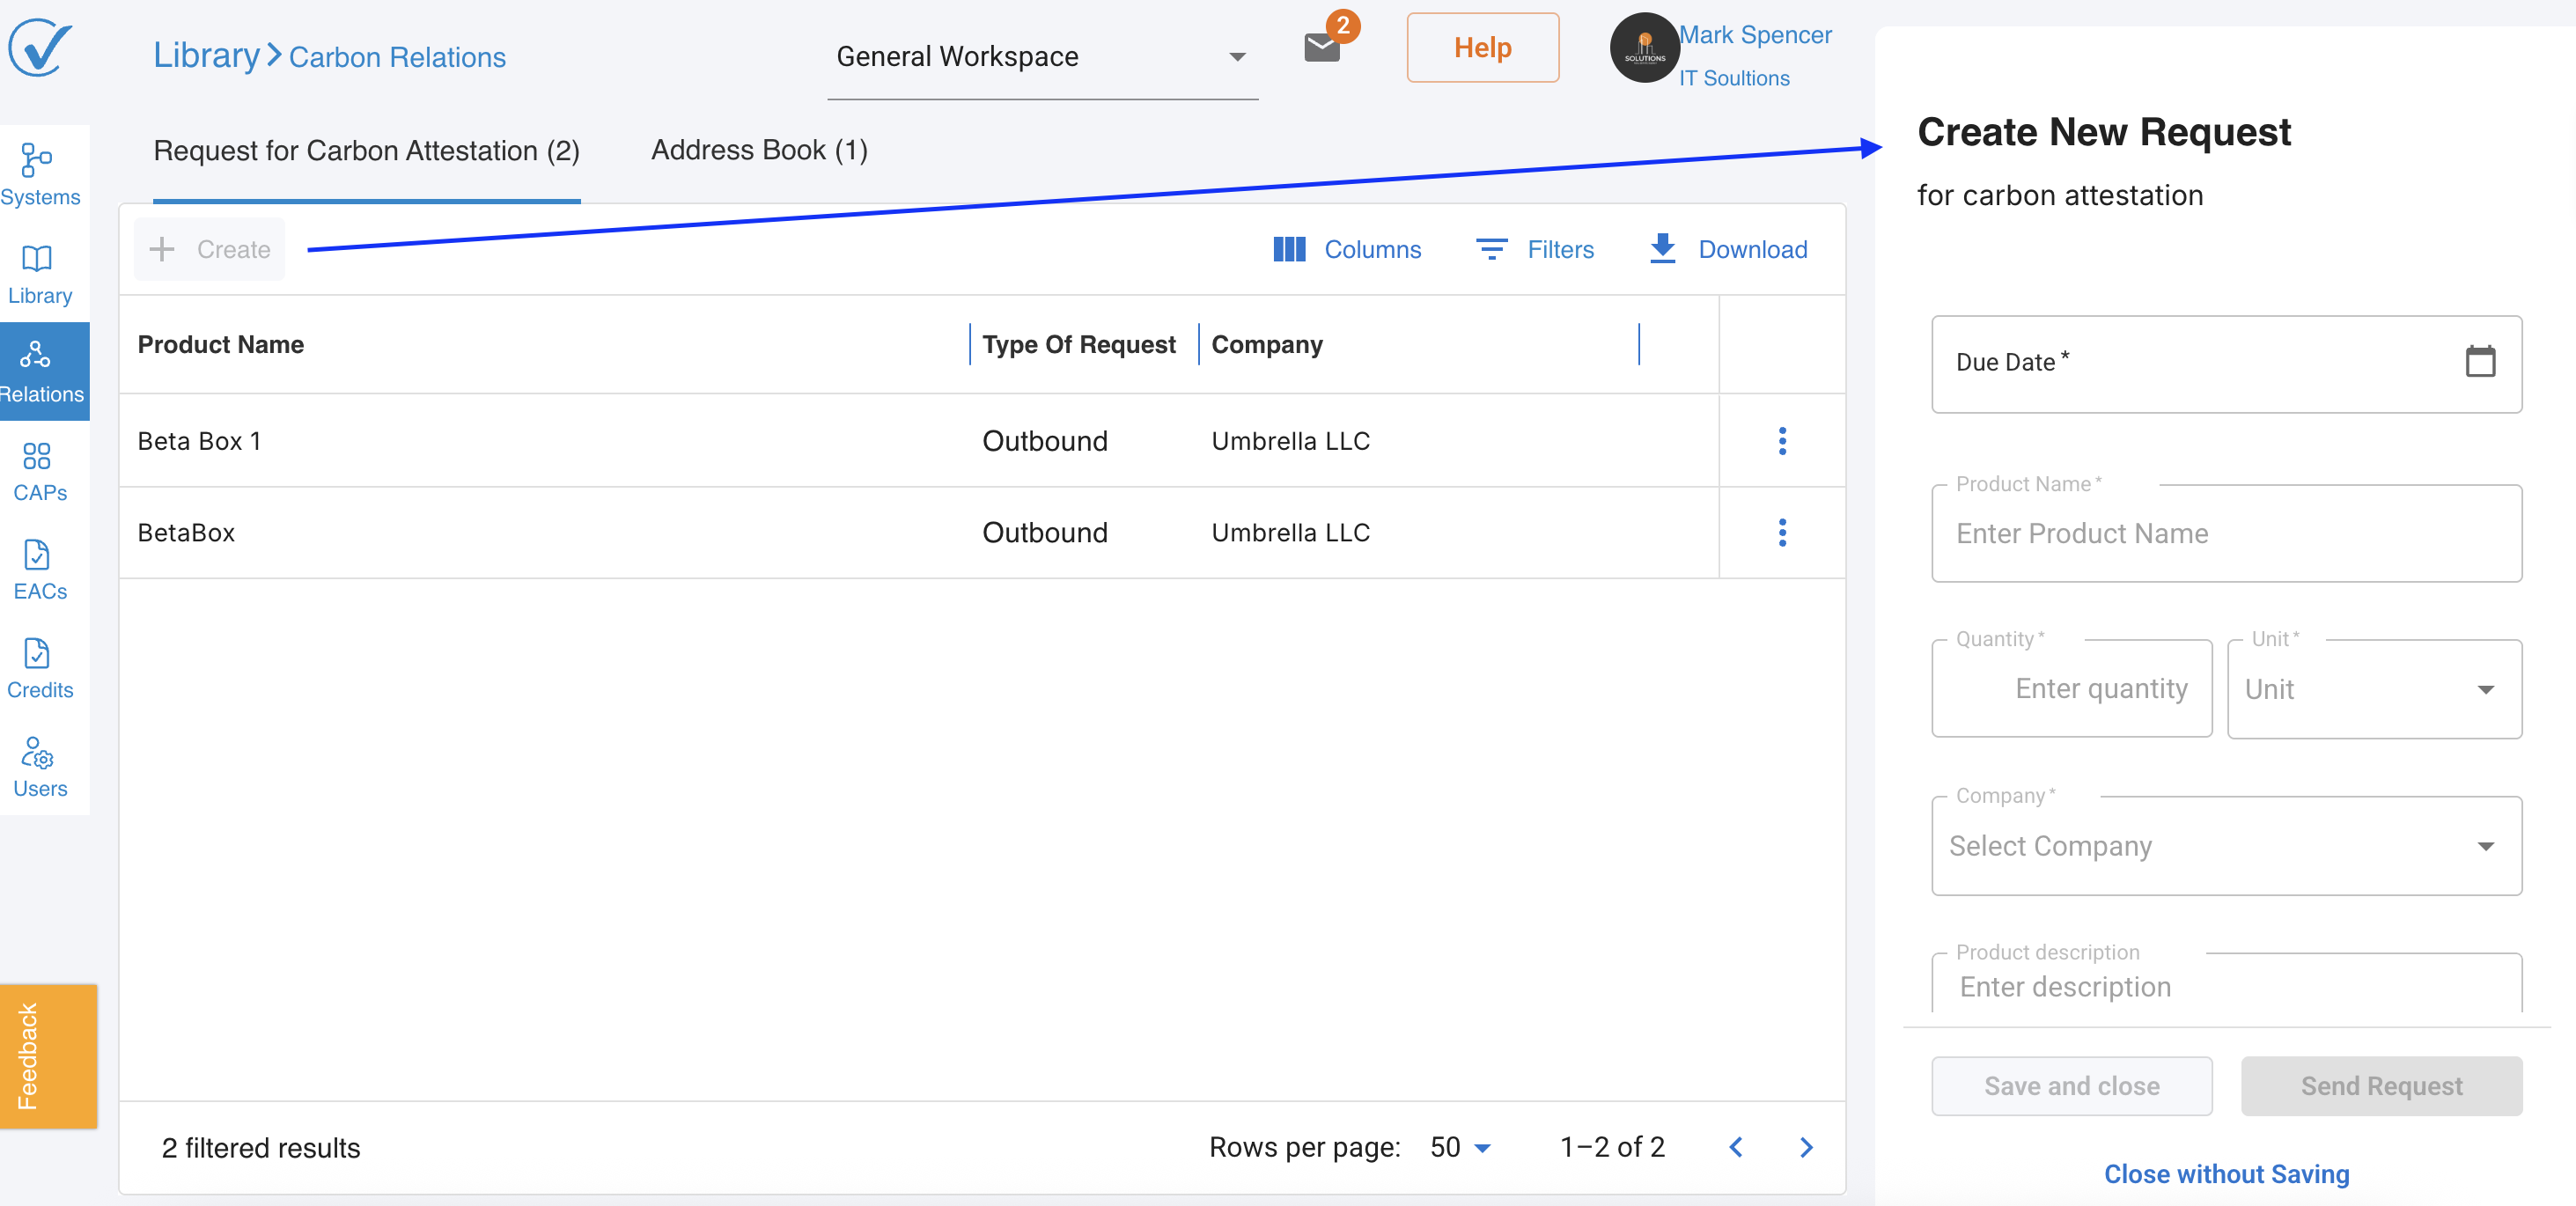Image resolution: width=2576 pixels, height=1206 pixels.
Task: Open CAPs section in sidebar
Action: point(39,470)
